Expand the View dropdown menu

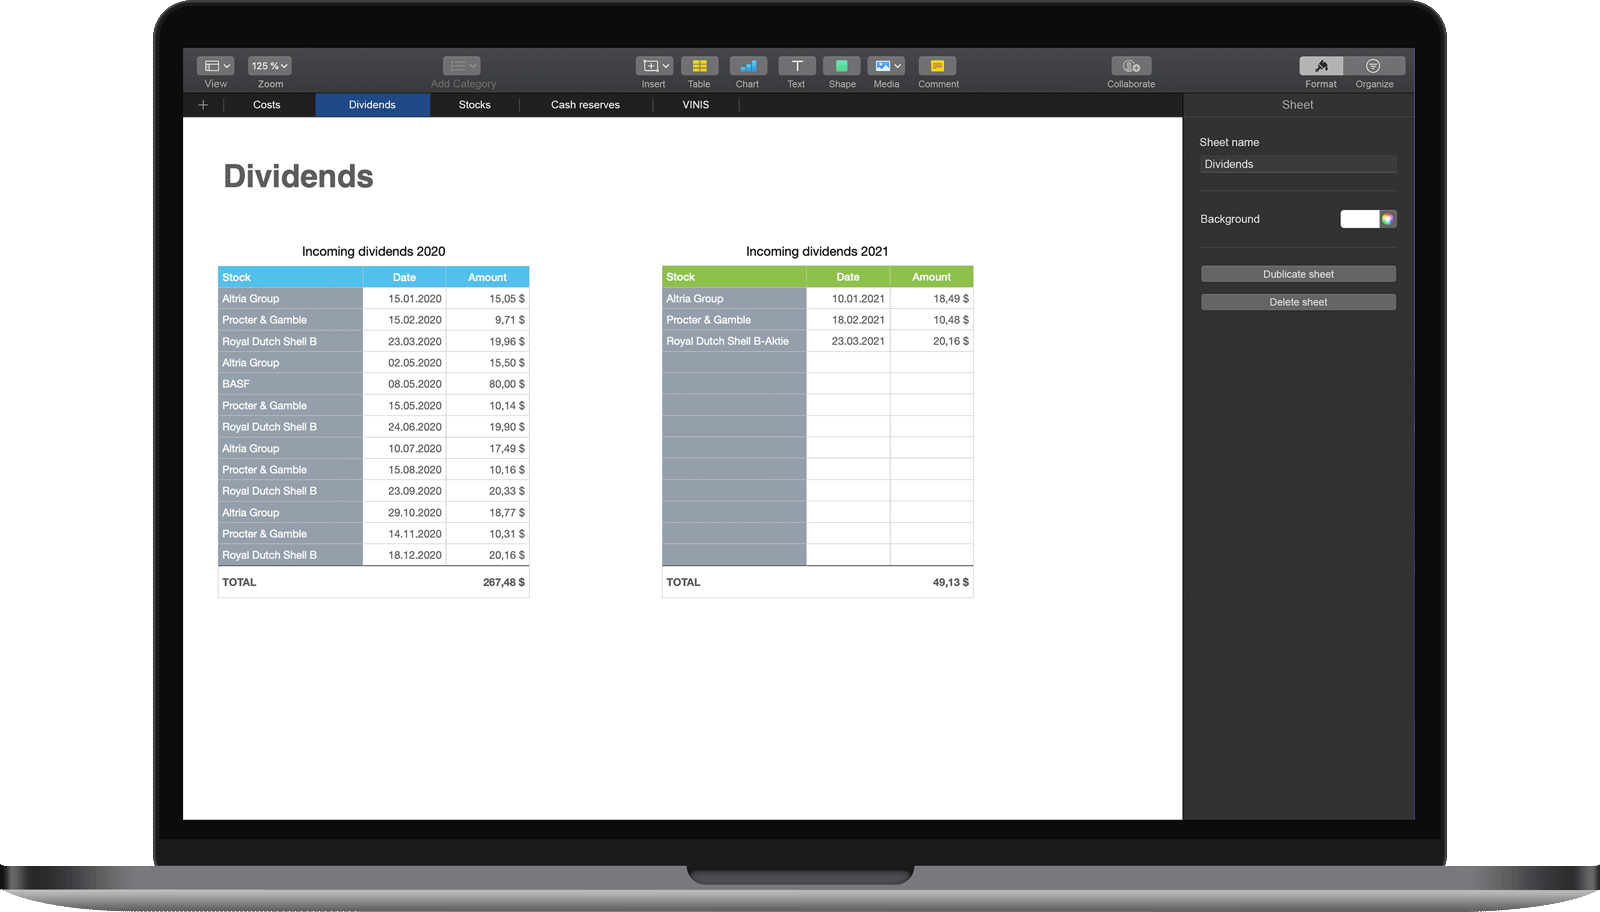click(x=215, y=66)
